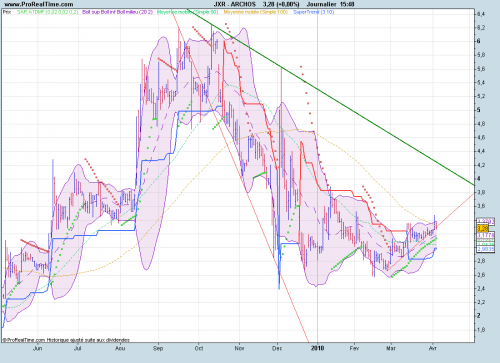
Task: Click the Avr date axis label
Action: [x=433, y=348]
